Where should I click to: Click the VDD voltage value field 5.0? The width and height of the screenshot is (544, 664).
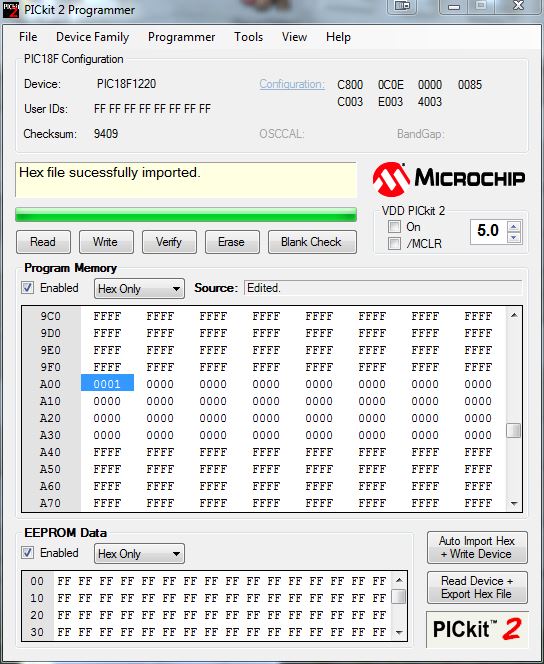click(x=489, y=231)
